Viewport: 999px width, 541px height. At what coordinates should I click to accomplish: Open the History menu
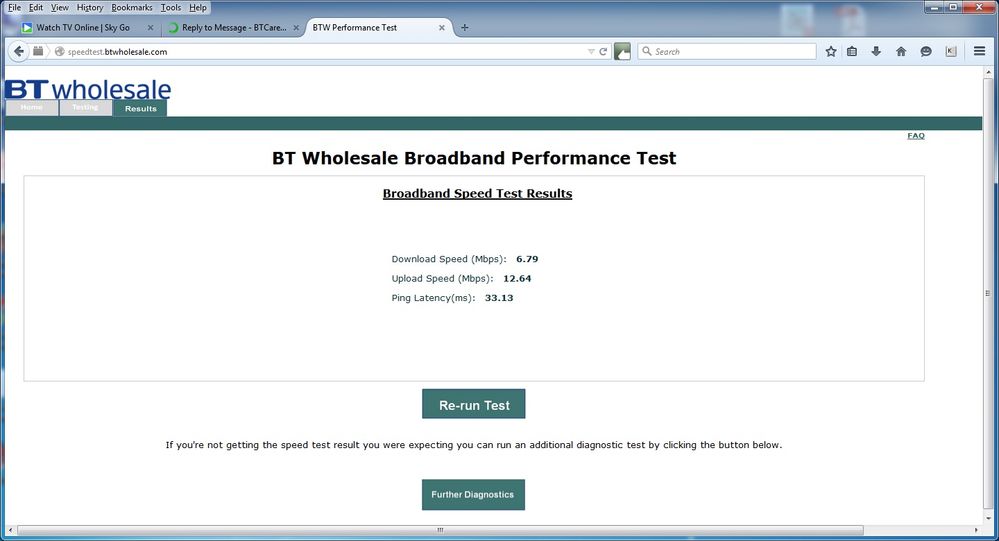tap(90, 8)
